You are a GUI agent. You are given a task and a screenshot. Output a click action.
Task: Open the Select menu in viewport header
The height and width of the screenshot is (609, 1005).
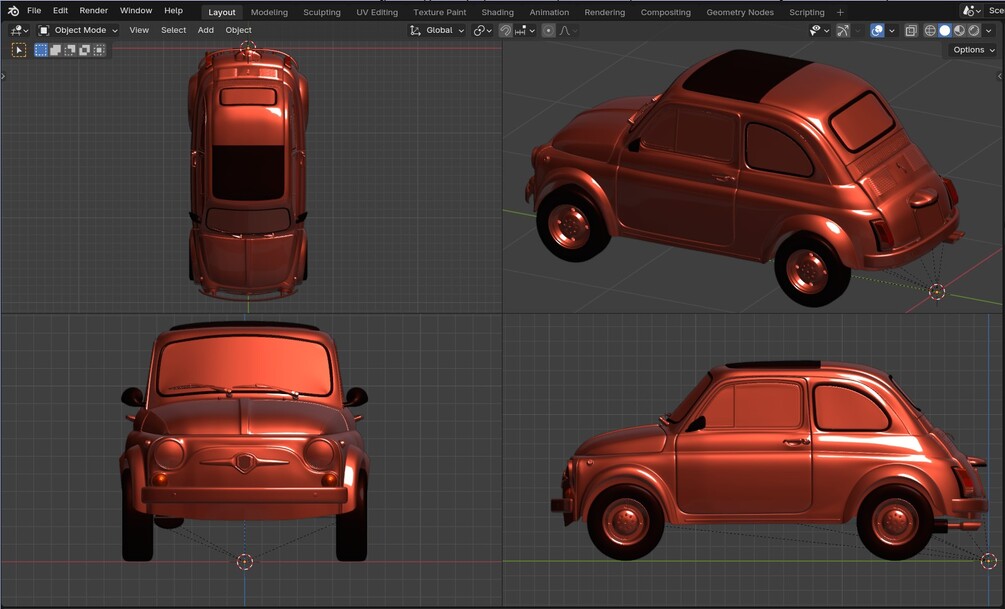(173, 30)
